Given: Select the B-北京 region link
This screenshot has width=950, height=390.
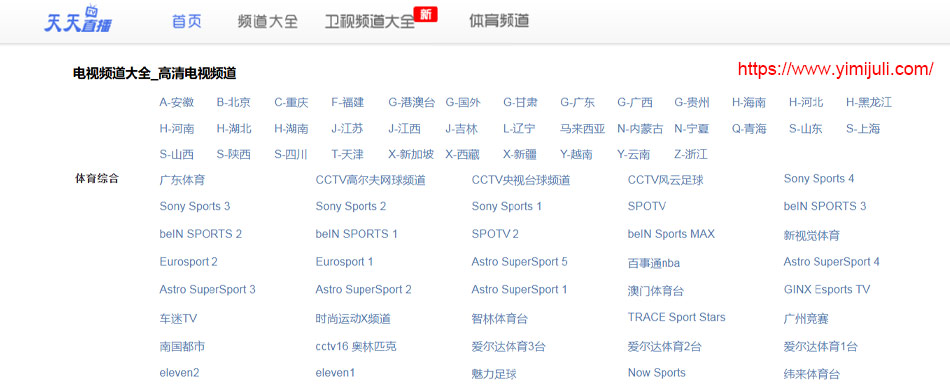Looking at the screenshot, I should (x=234, y=102).
